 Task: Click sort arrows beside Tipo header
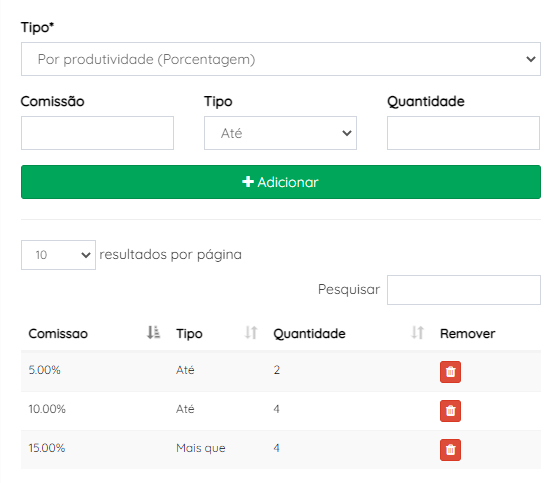[x=251, y=332]
